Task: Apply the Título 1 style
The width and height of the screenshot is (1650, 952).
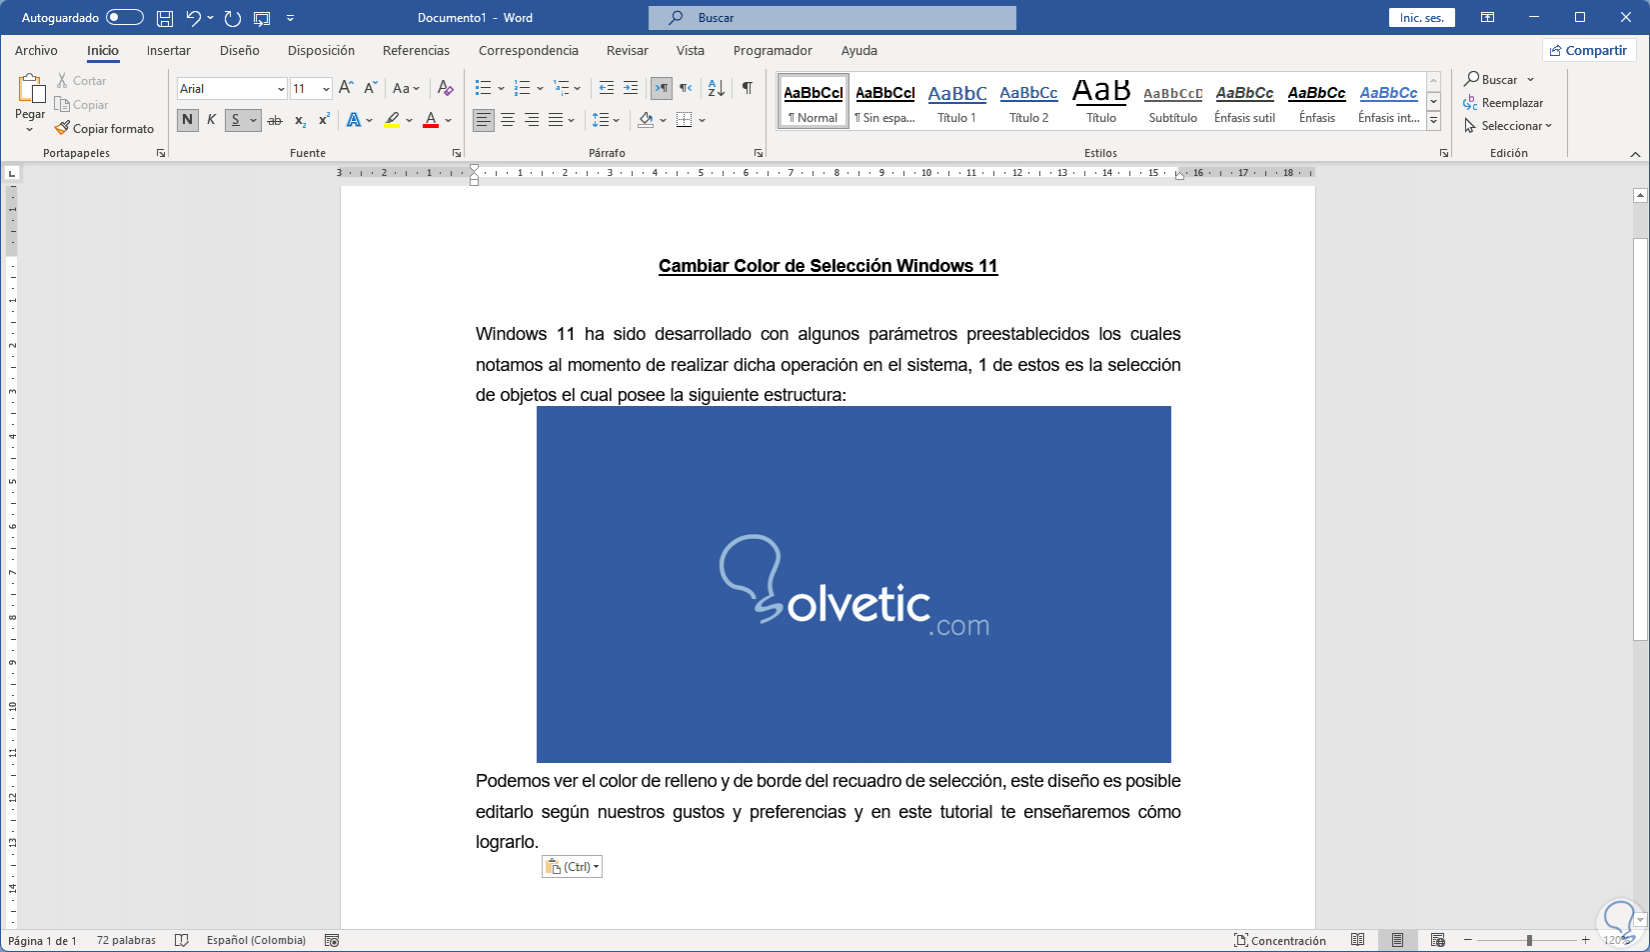Action: click(x=957, y=102)
